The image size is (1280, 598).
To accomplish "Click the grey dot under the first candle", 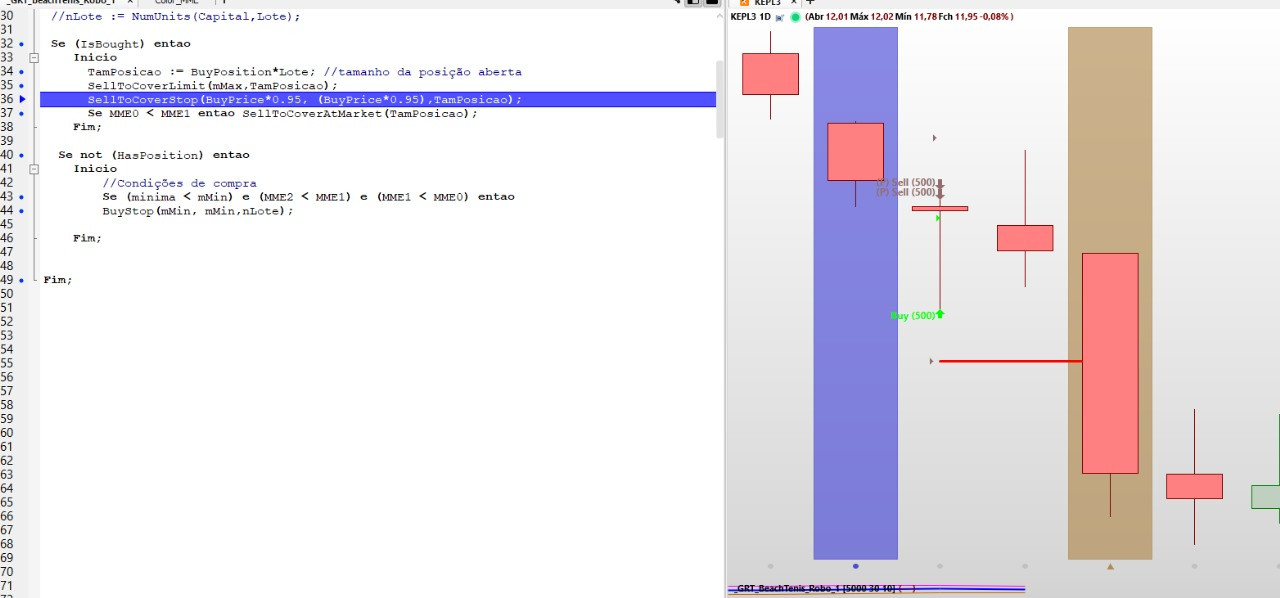I will tap(770, 566).
